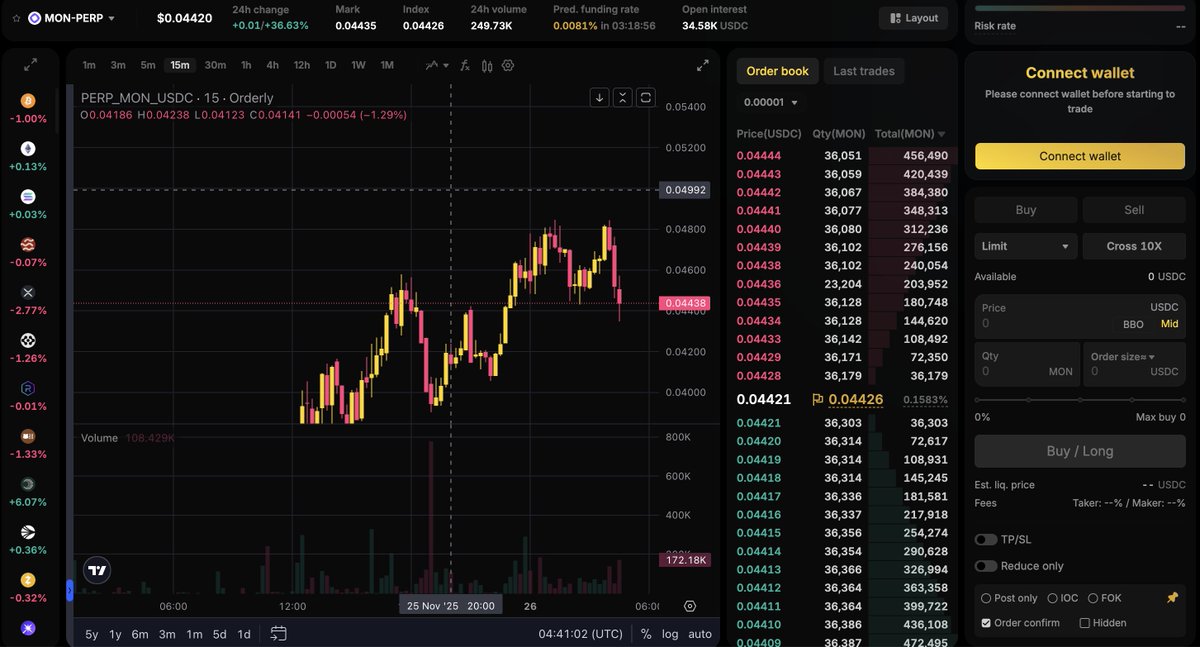1200x647 pixels.
Task: Open the Cross 10X leverage selector
Action: [x=1134, y=246]
